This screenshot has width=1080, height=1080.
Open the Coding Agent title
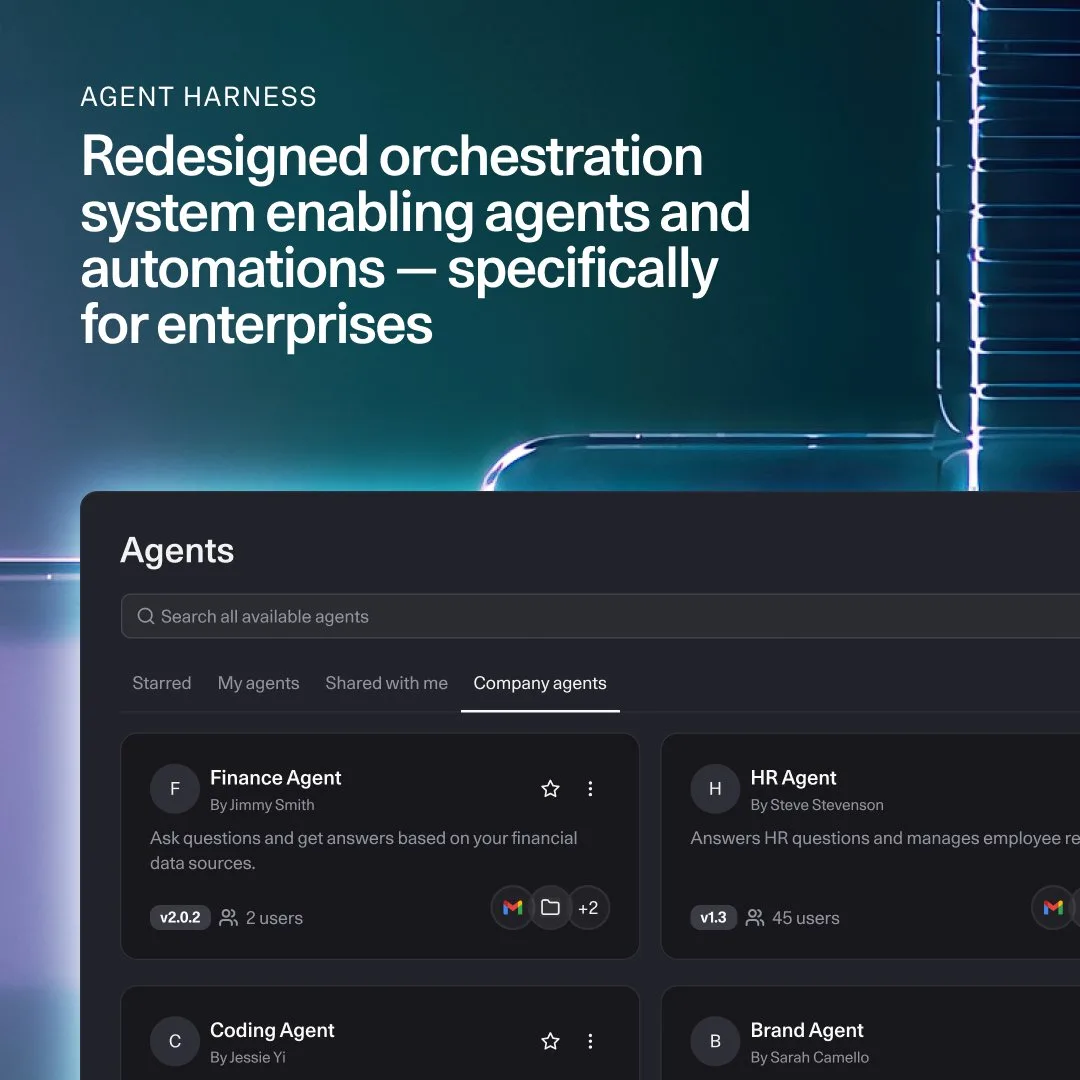pyautogui.click(x=272, y=1030)
